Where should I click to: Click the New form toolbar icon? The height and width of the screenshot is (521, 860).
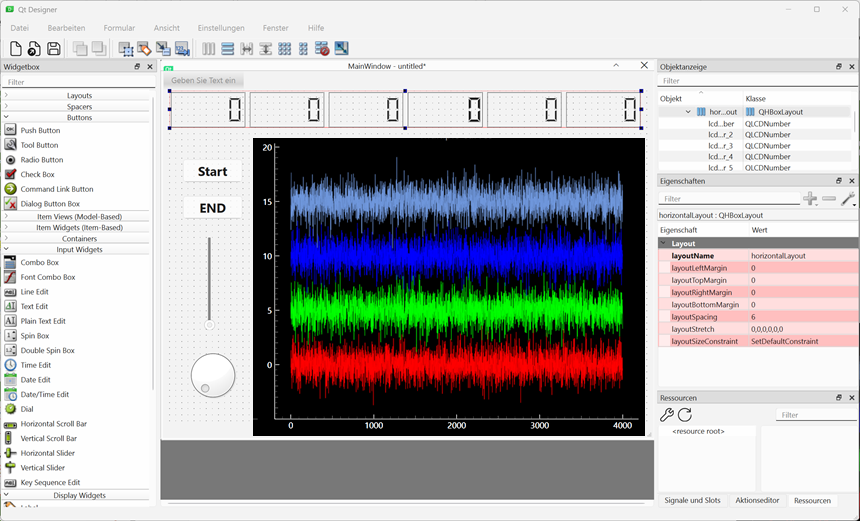(x=16, y=49)
